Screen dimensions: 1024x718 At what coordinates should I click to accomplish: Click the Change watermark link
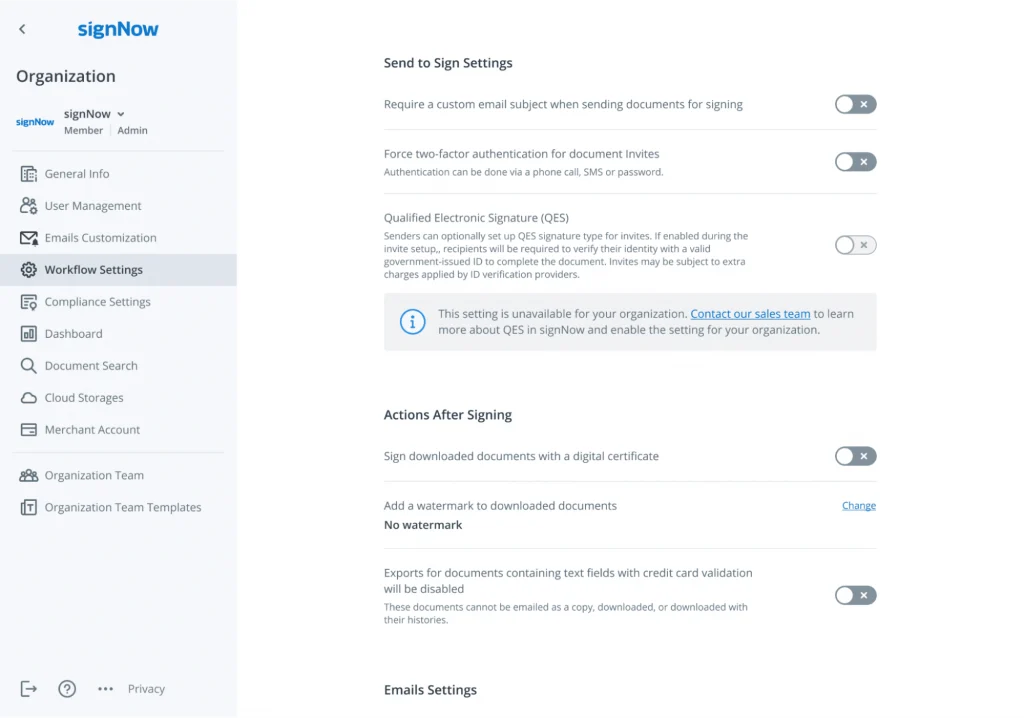coord(858,506)
